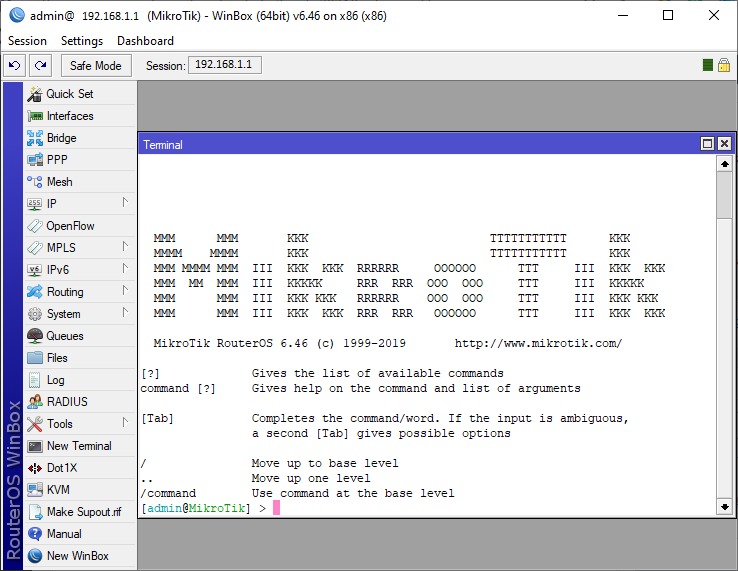The image size is (738, 571).
Task: Toggle Safe Mode on
Action: coord(96,66)
